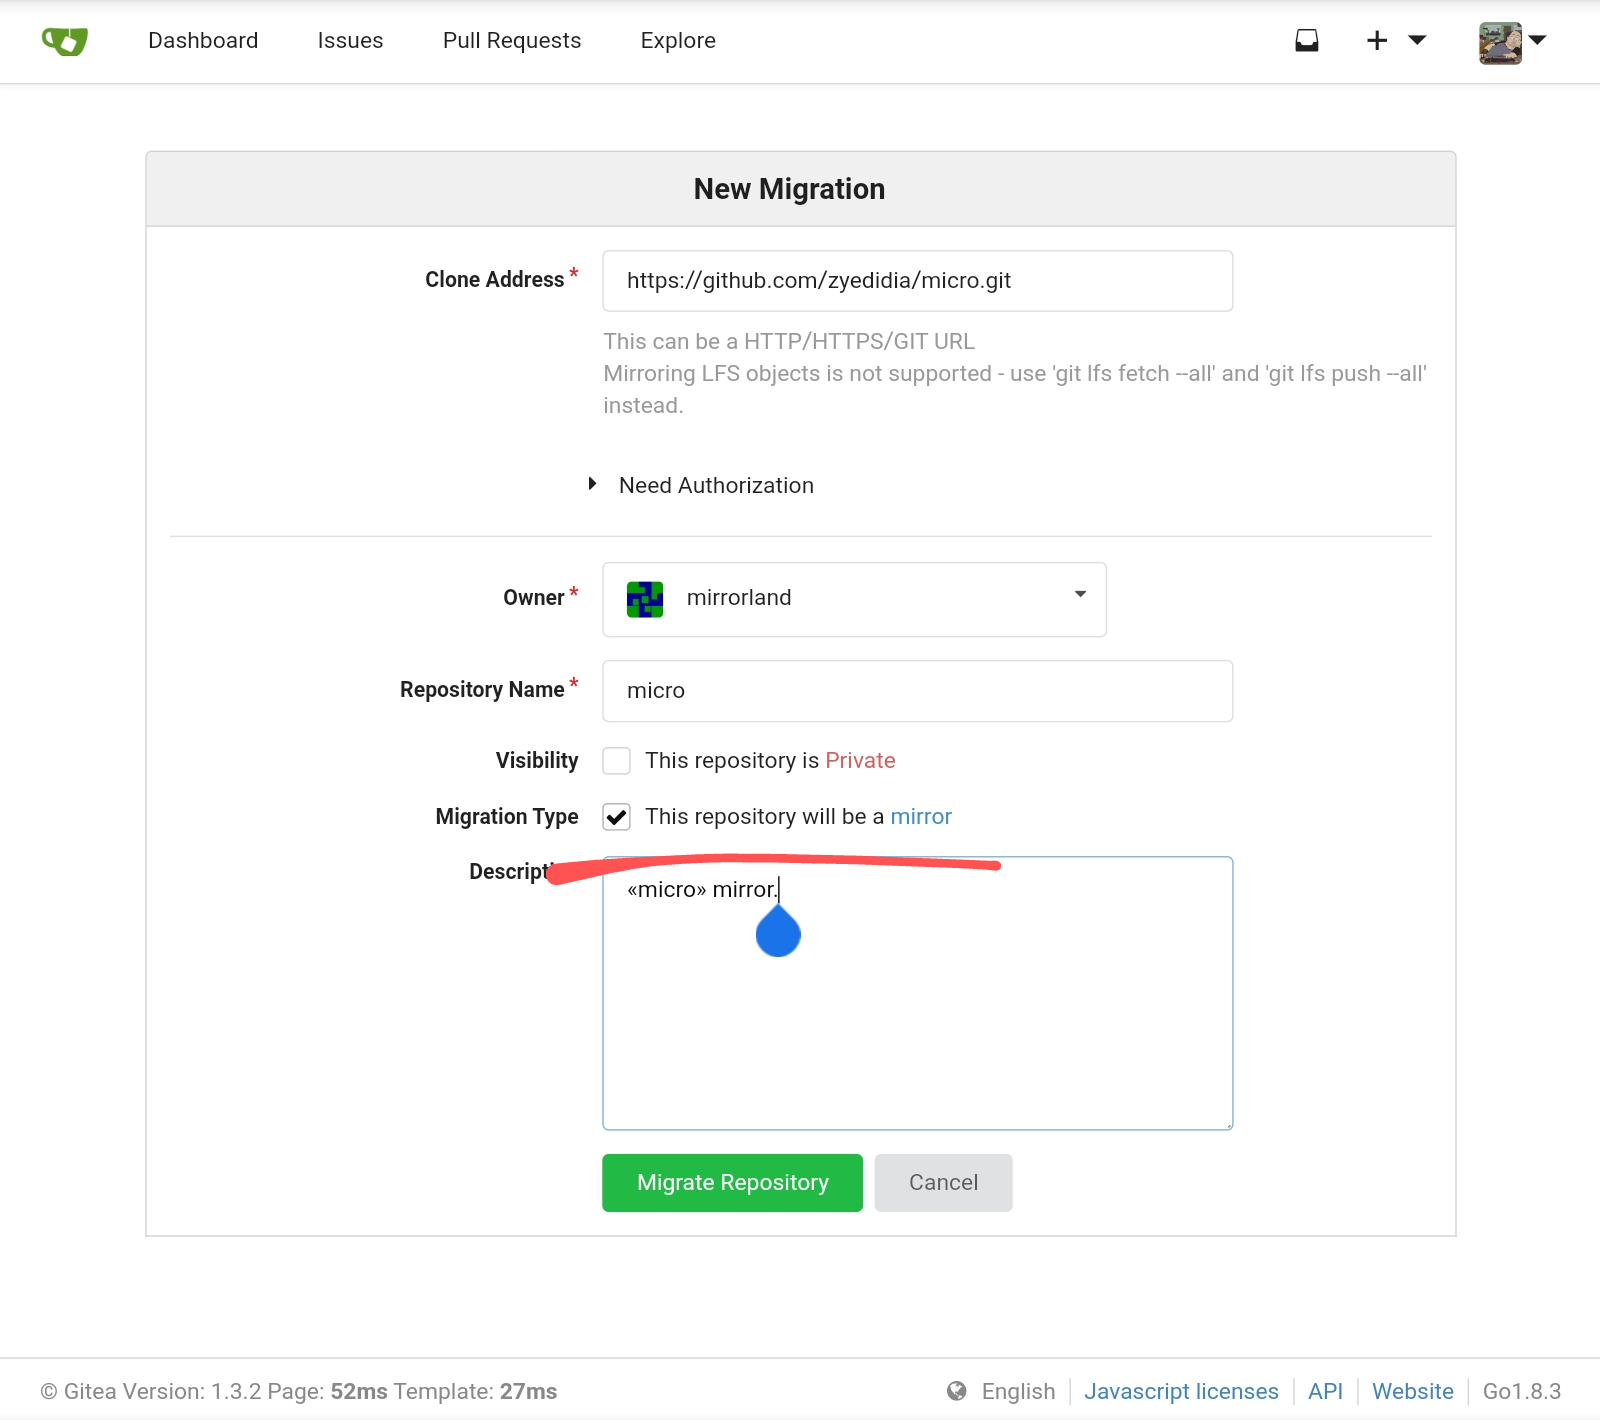The height and width of the screenshot is (1420, 1600).
Task: Open the notifications inbox icon
Action: 1306,41
